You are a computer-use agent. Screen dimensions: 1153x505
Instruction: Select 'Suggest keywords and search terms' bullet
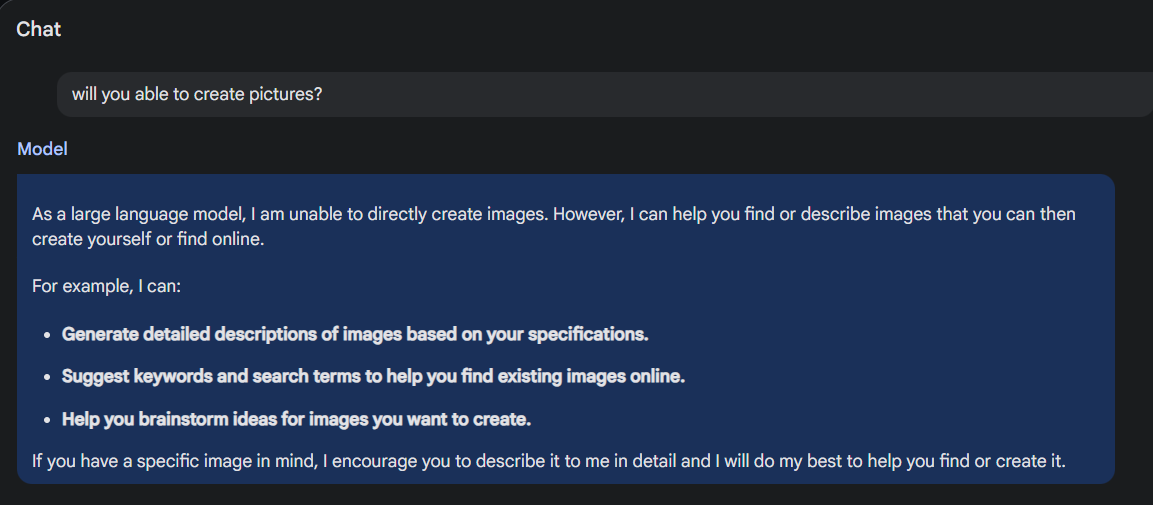click(x=374, y=377)
